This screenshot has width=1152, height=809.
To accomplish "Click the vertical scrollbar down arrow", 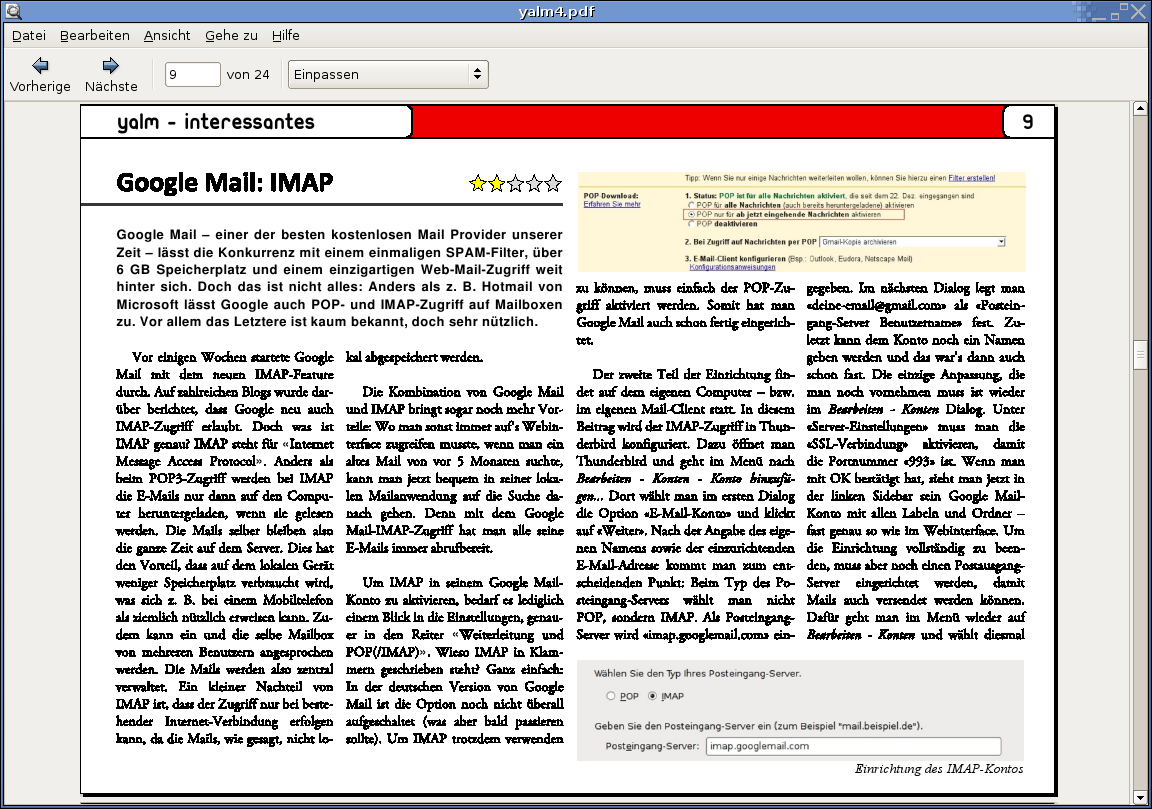I will coord(1140,798).
